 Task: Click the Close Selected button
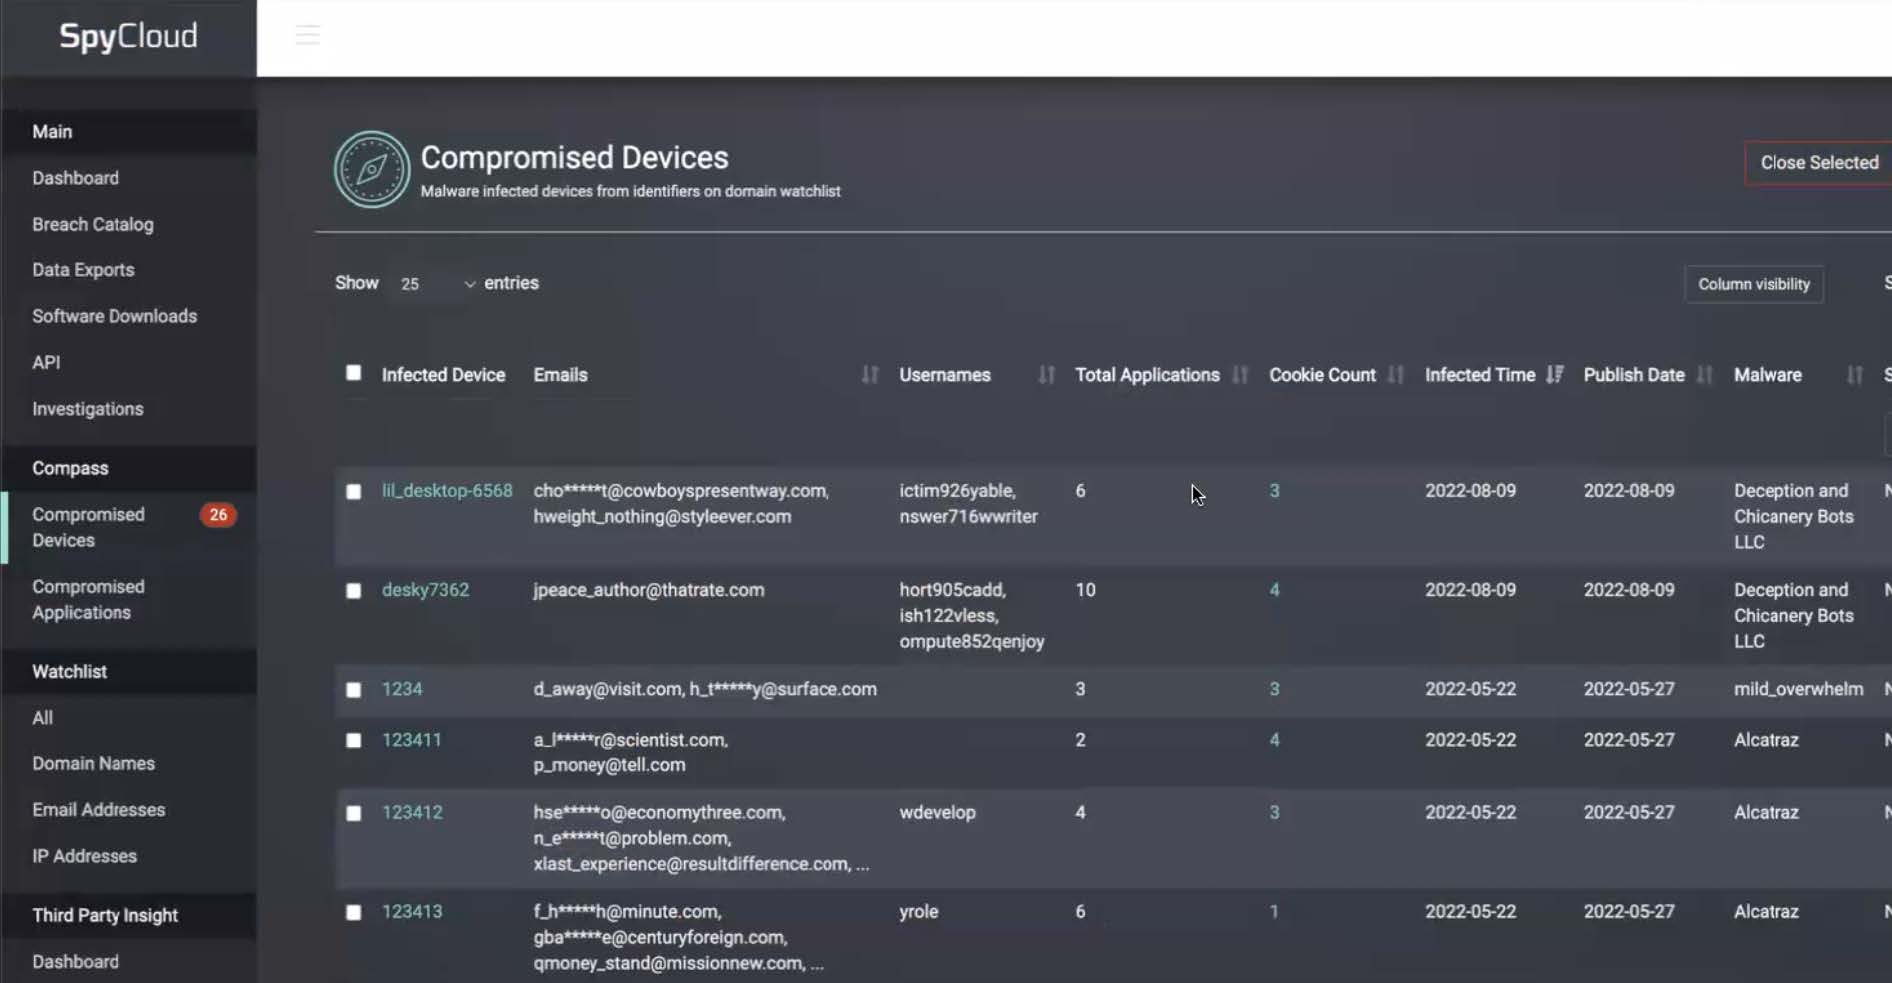click(1818, 162)
